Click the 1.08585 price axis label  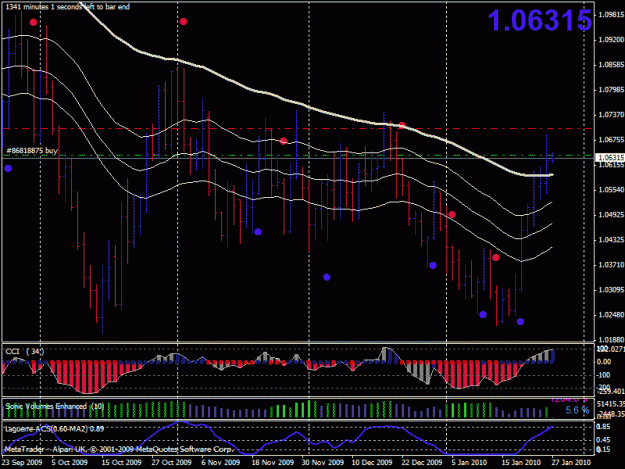(x=611, y=65)
